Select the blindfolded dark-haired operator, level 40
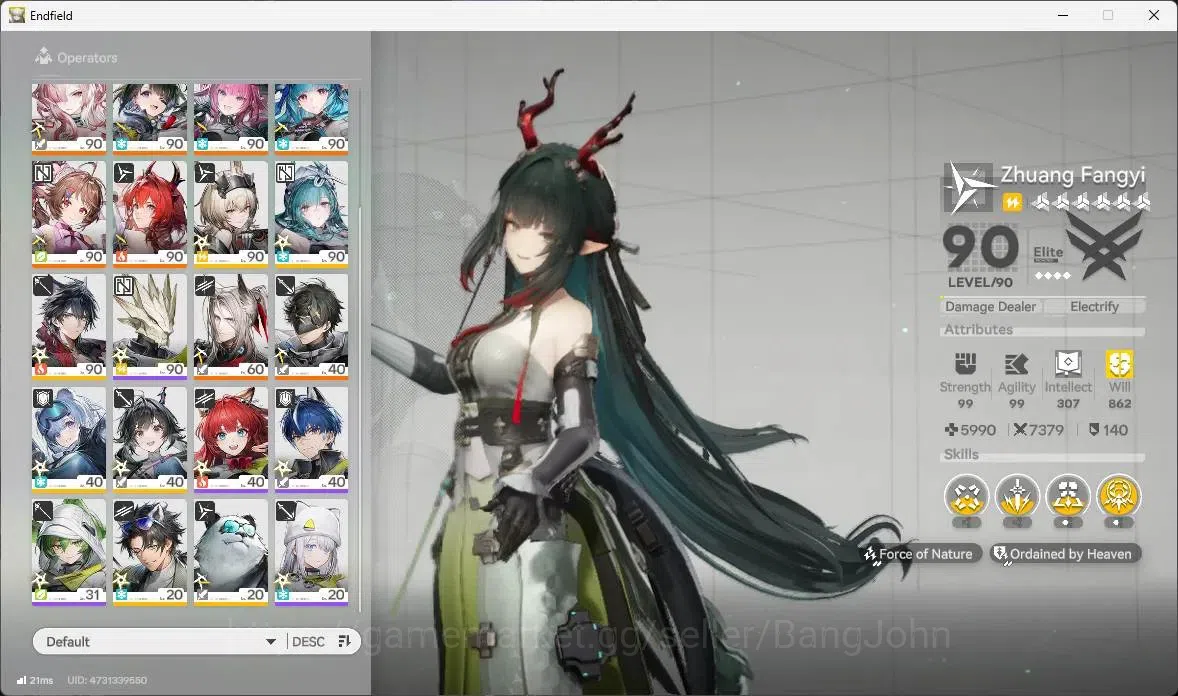Viewport: 1178px width, 696px height. [312, 326]
